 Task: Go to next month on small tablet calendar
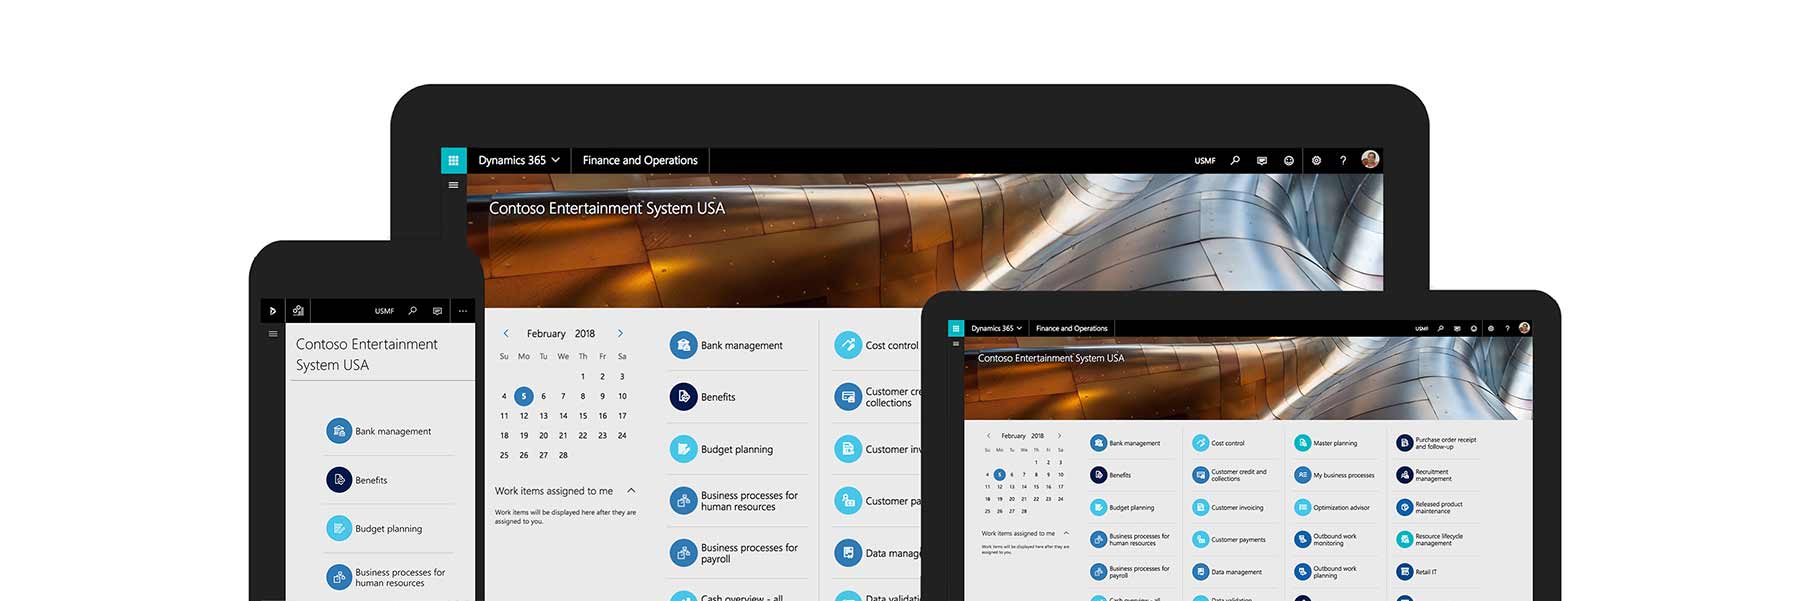tap(1060, 436)
